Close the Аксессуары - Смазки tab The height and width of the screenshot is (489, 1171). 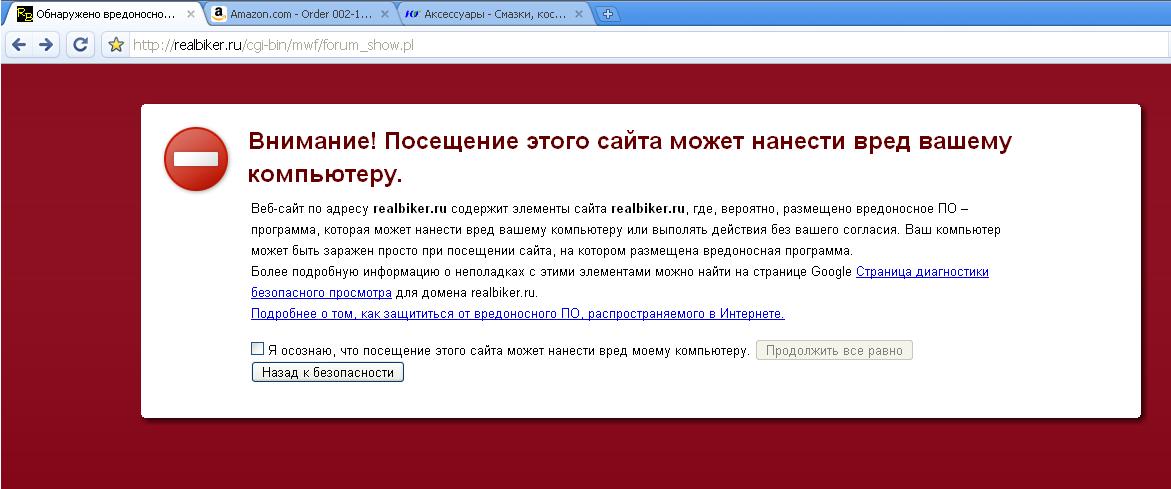point(578,14)
